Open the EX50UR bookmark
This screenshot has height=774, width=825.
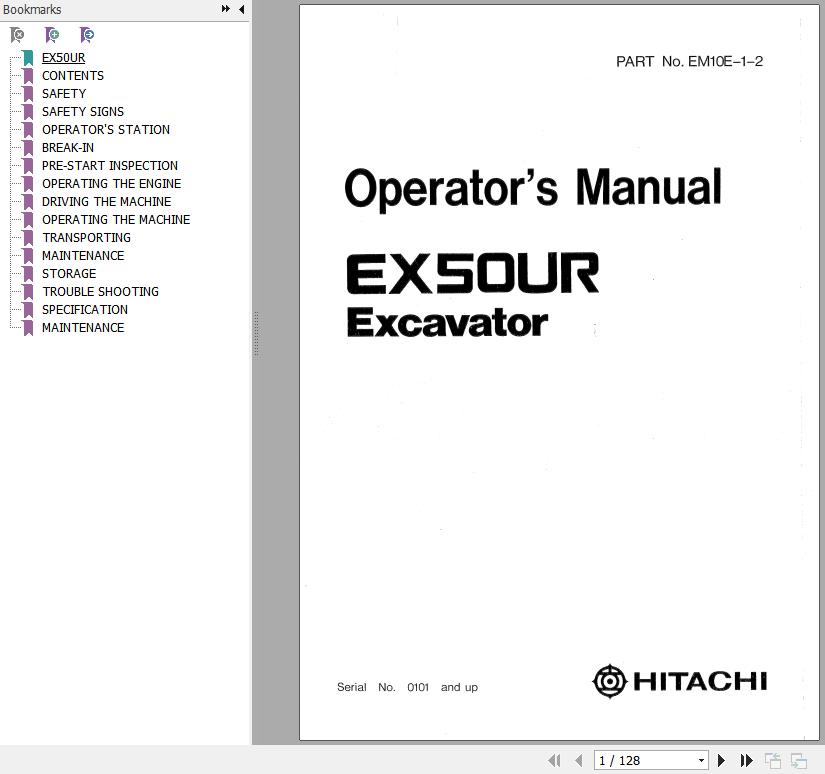coord(63,58)
